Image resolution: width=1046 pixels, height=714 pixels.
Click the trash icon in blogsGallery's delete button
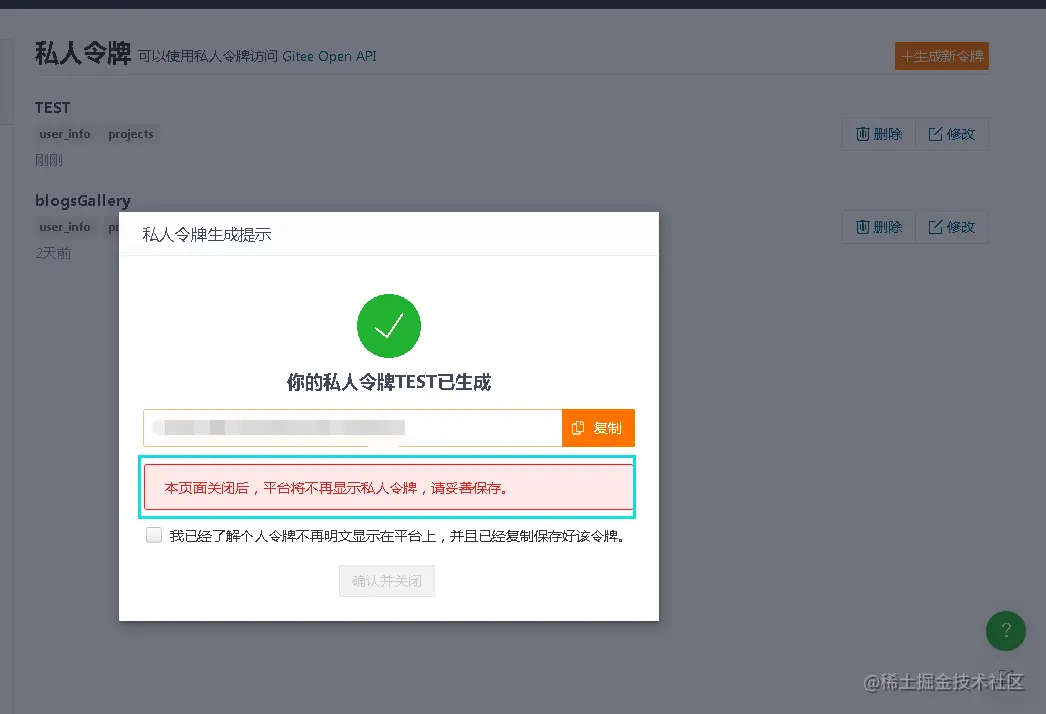(862, 227)
